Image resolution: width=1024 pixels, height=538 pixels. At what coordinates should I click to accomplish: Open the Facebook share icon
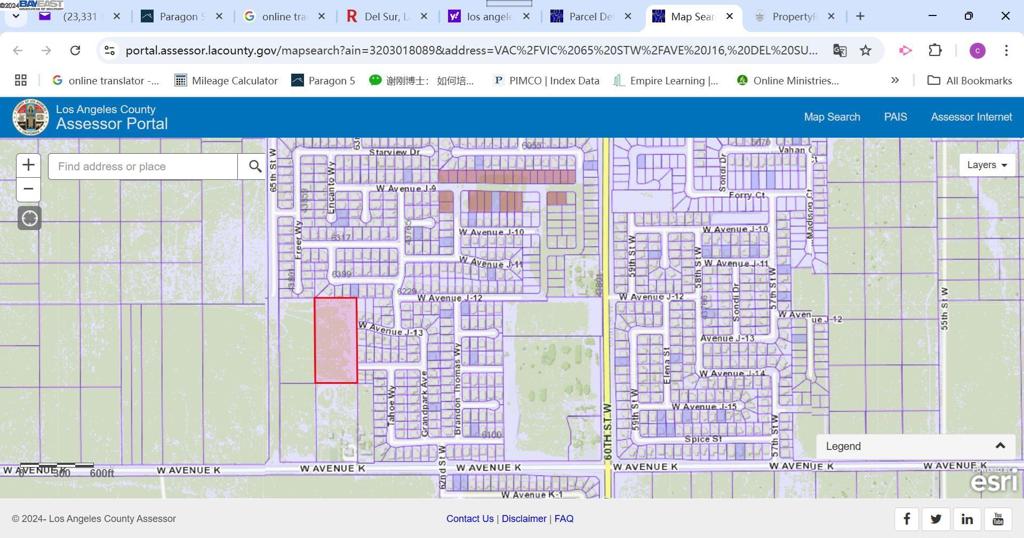pyautogui.click(x=906, y=519)
